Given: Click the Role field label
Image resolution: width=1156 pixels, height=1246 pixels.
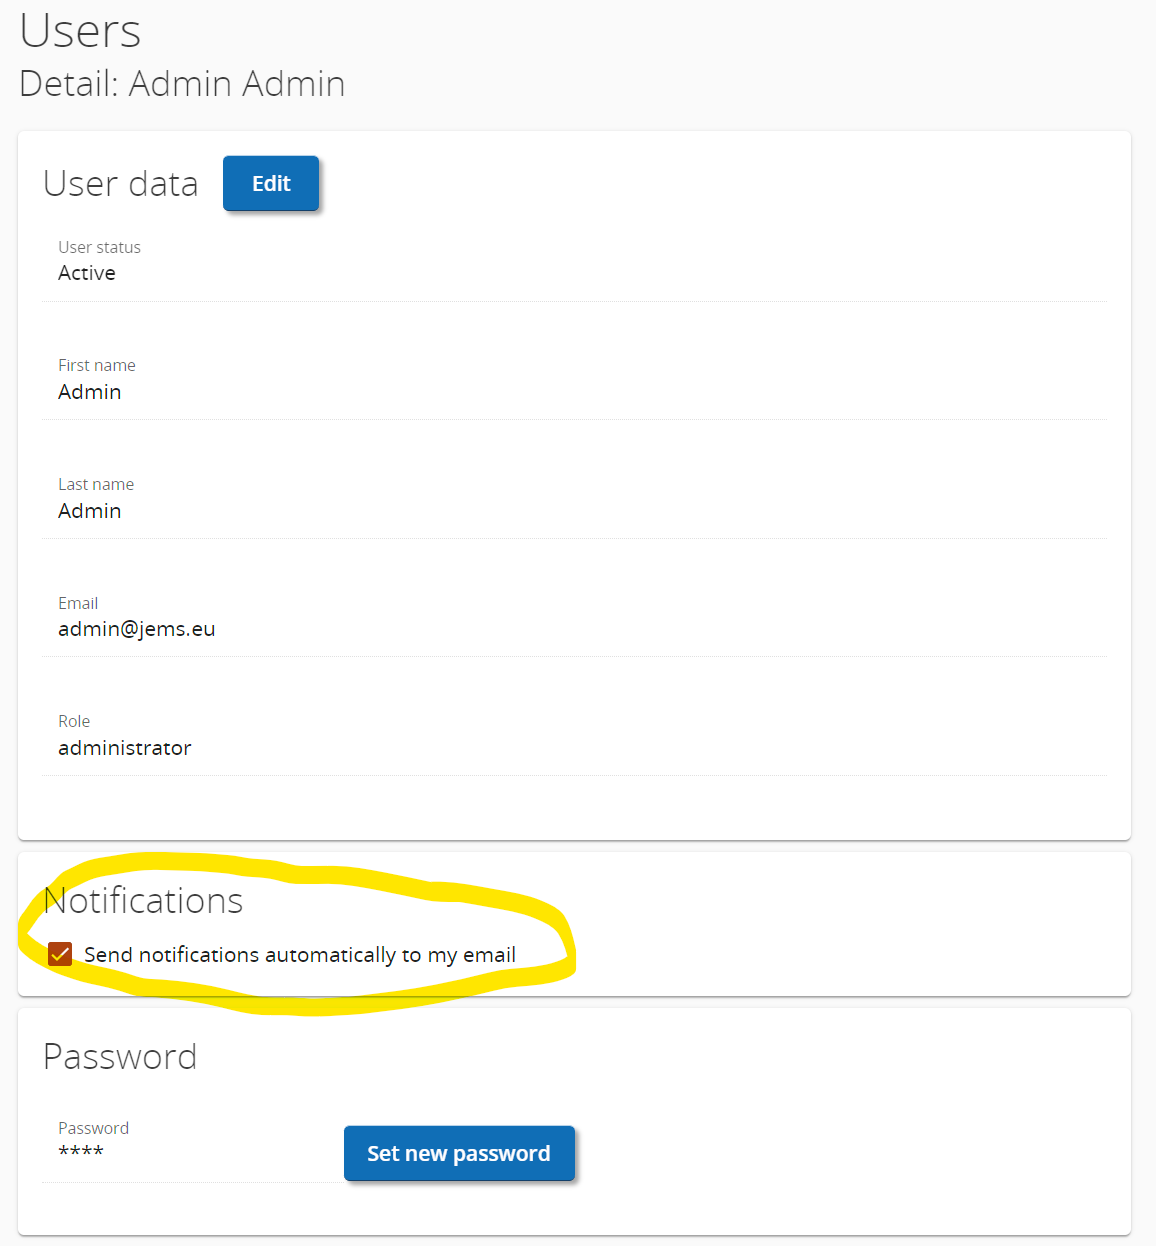Looking at the screenshot, I should click(x=74, y=721).
